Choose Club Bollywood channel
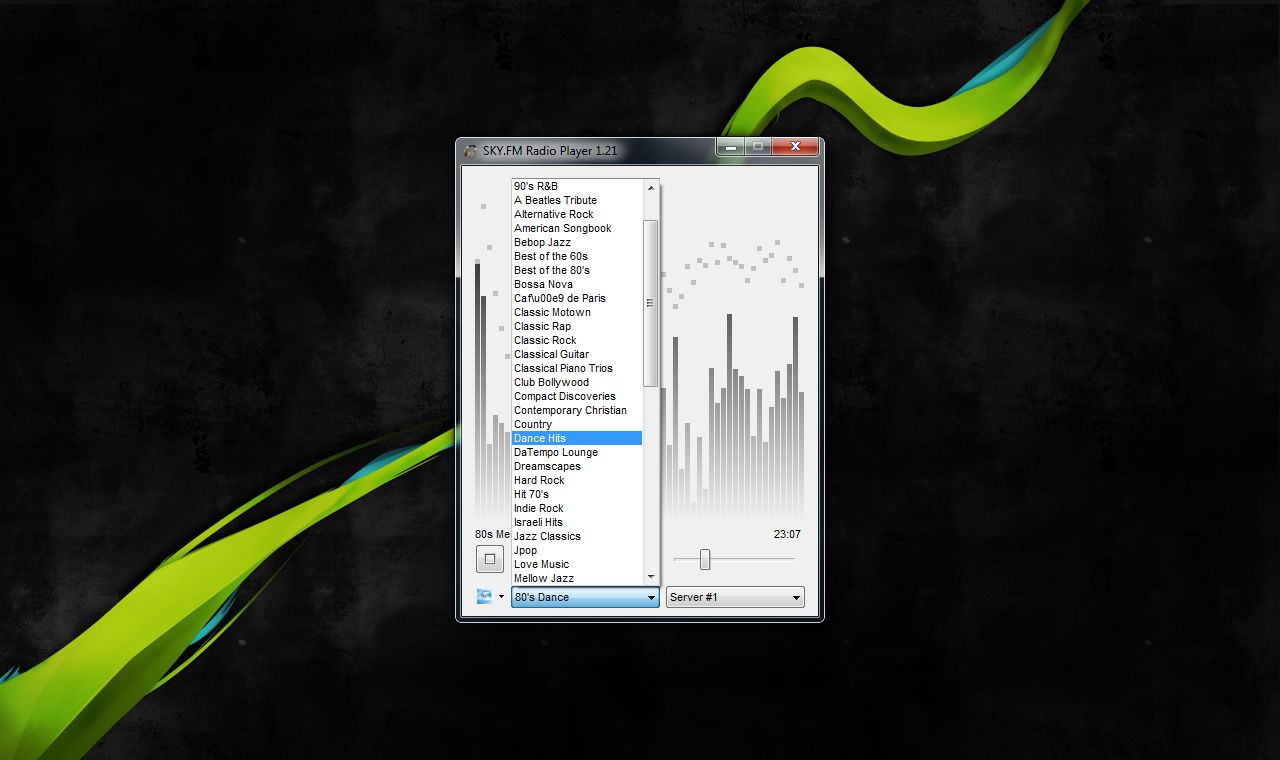 (x=576, y=382)
